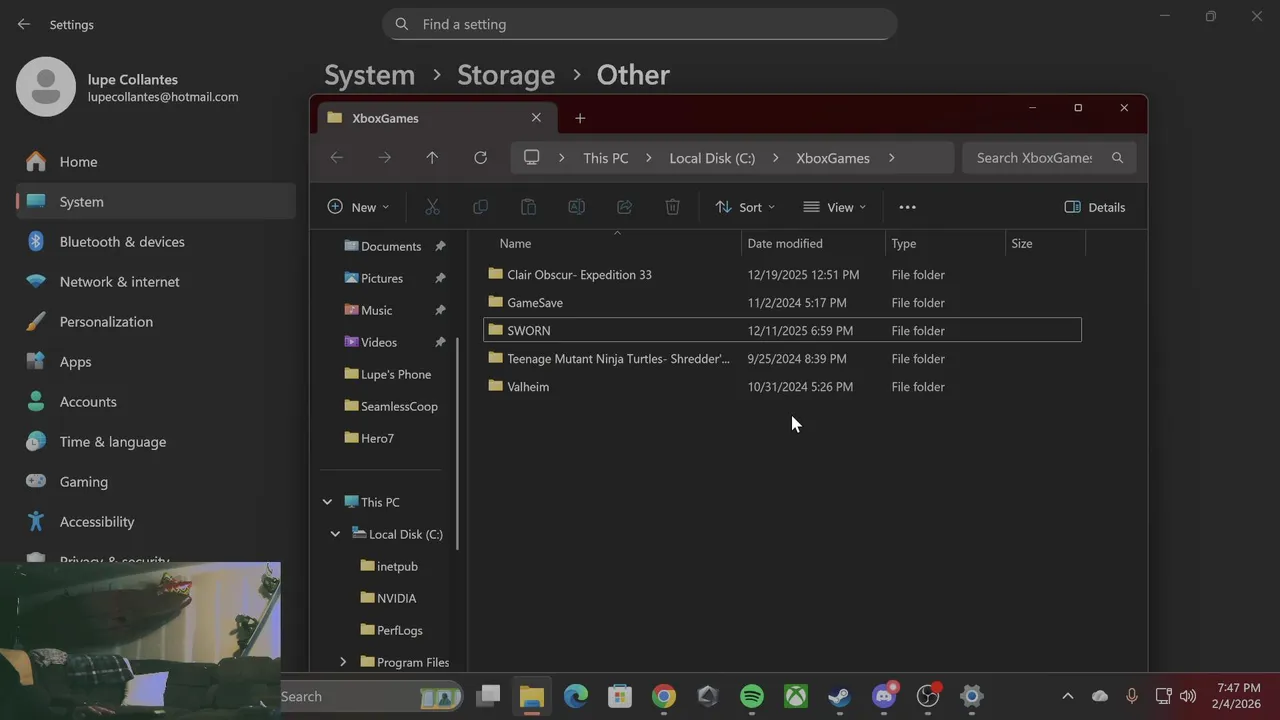Select the Valheim folder
The height and width of the screenshot is (720, 1280).
coord(528,387)
